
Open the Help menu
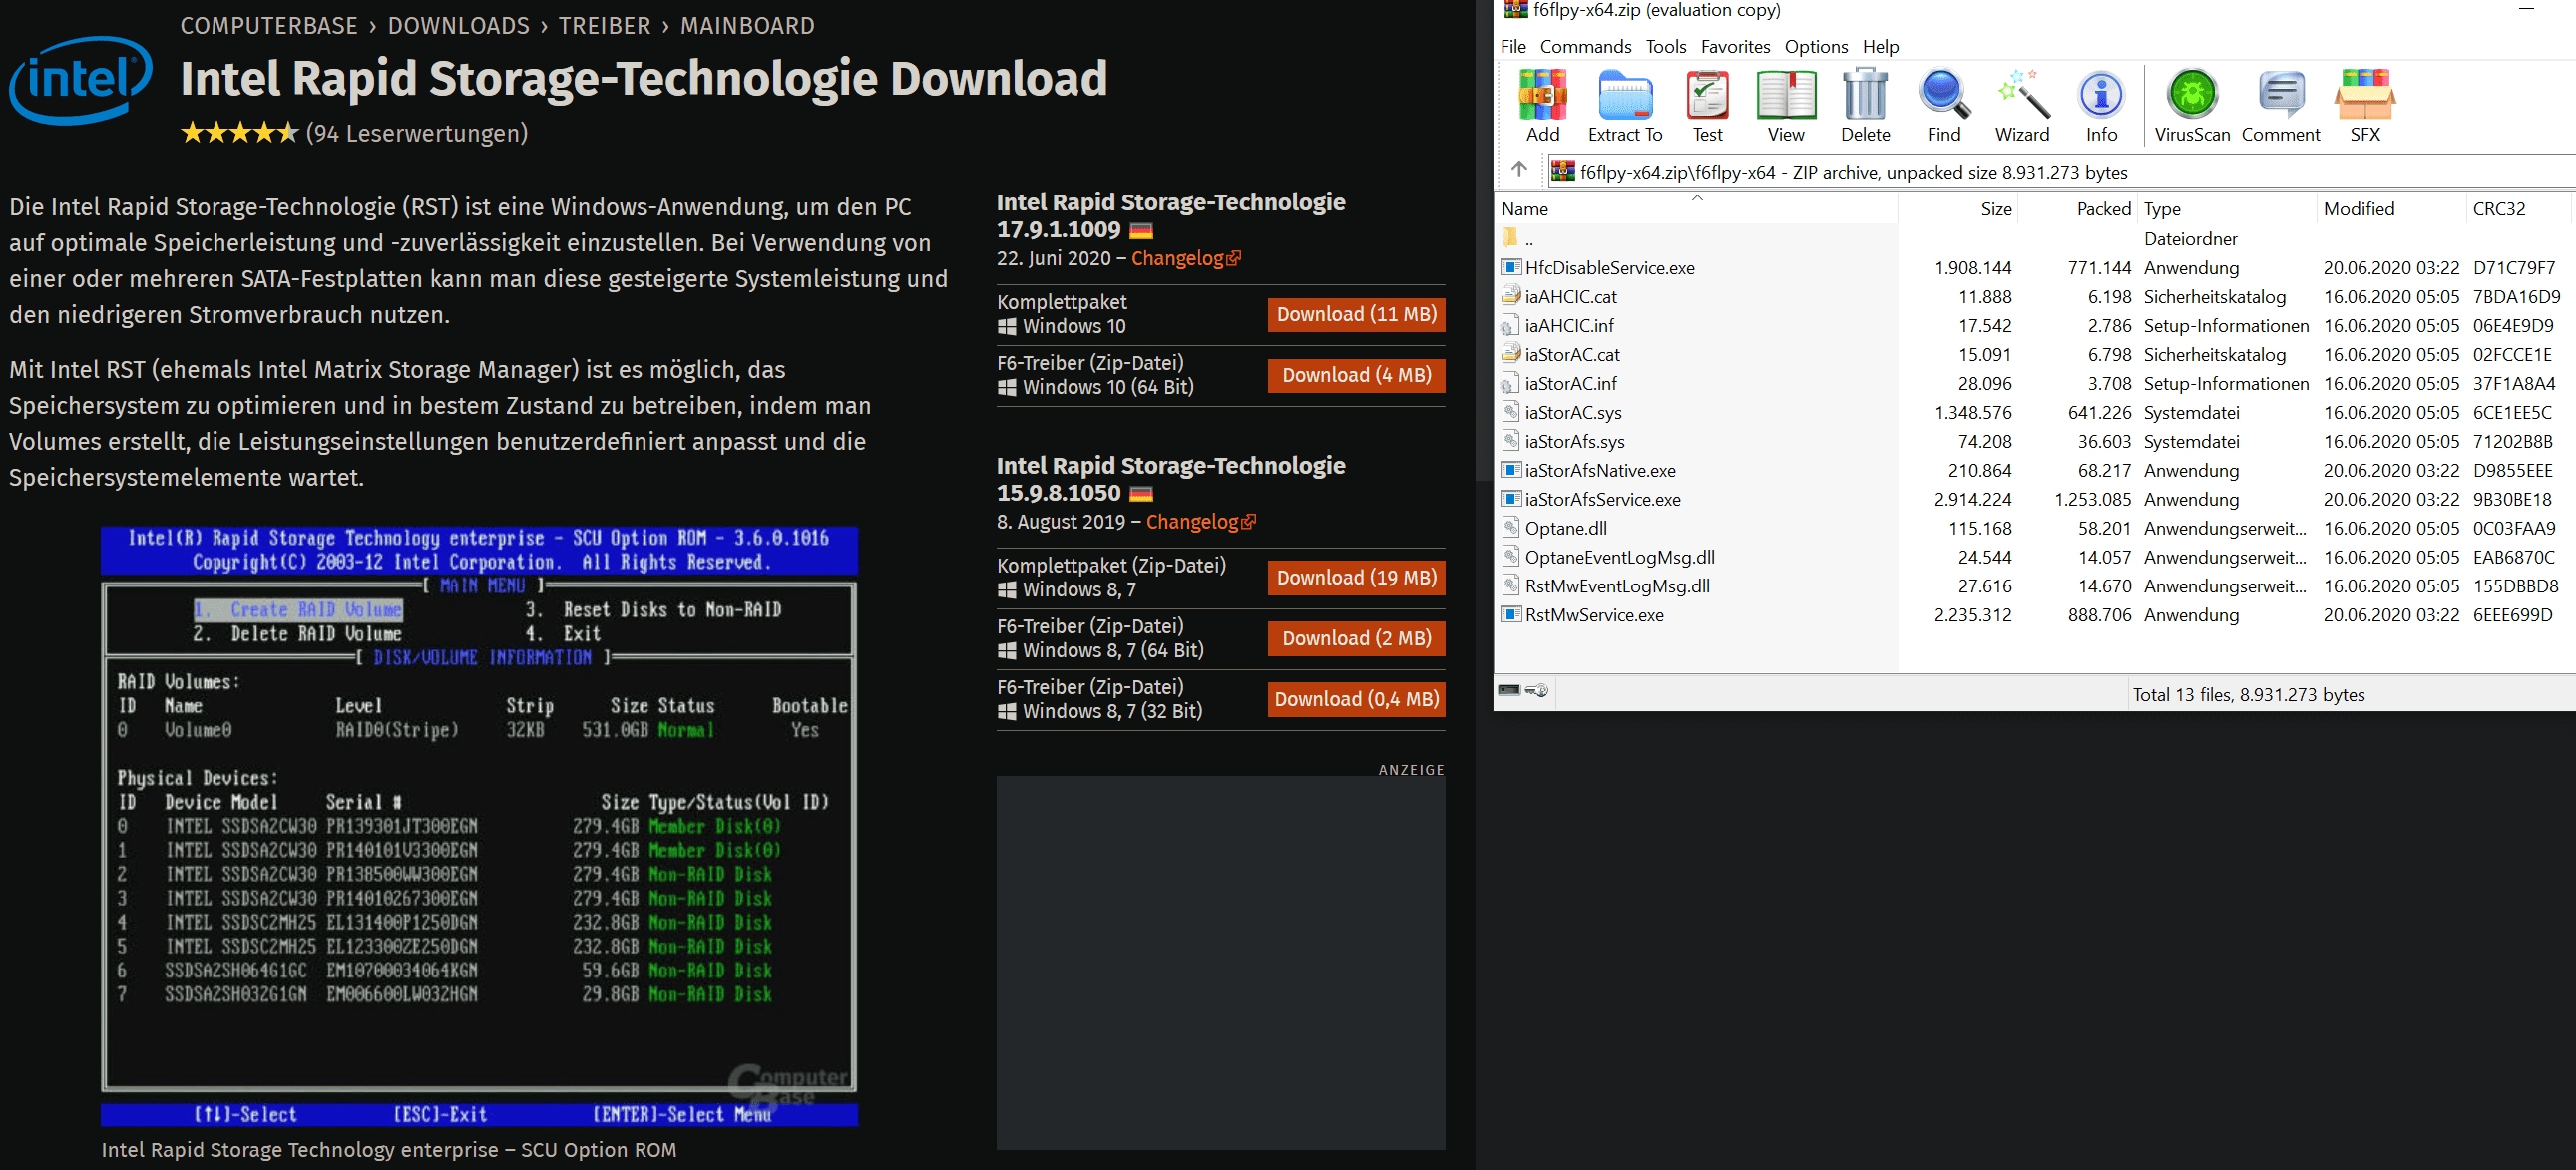point(1880,47)
